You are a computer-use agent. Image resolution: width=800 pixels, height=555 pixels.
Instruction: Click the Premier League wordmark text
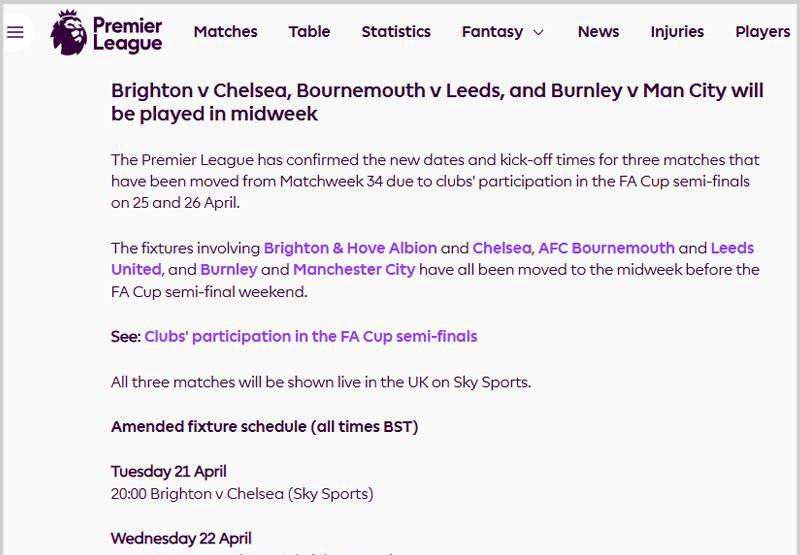pos(127,35)
